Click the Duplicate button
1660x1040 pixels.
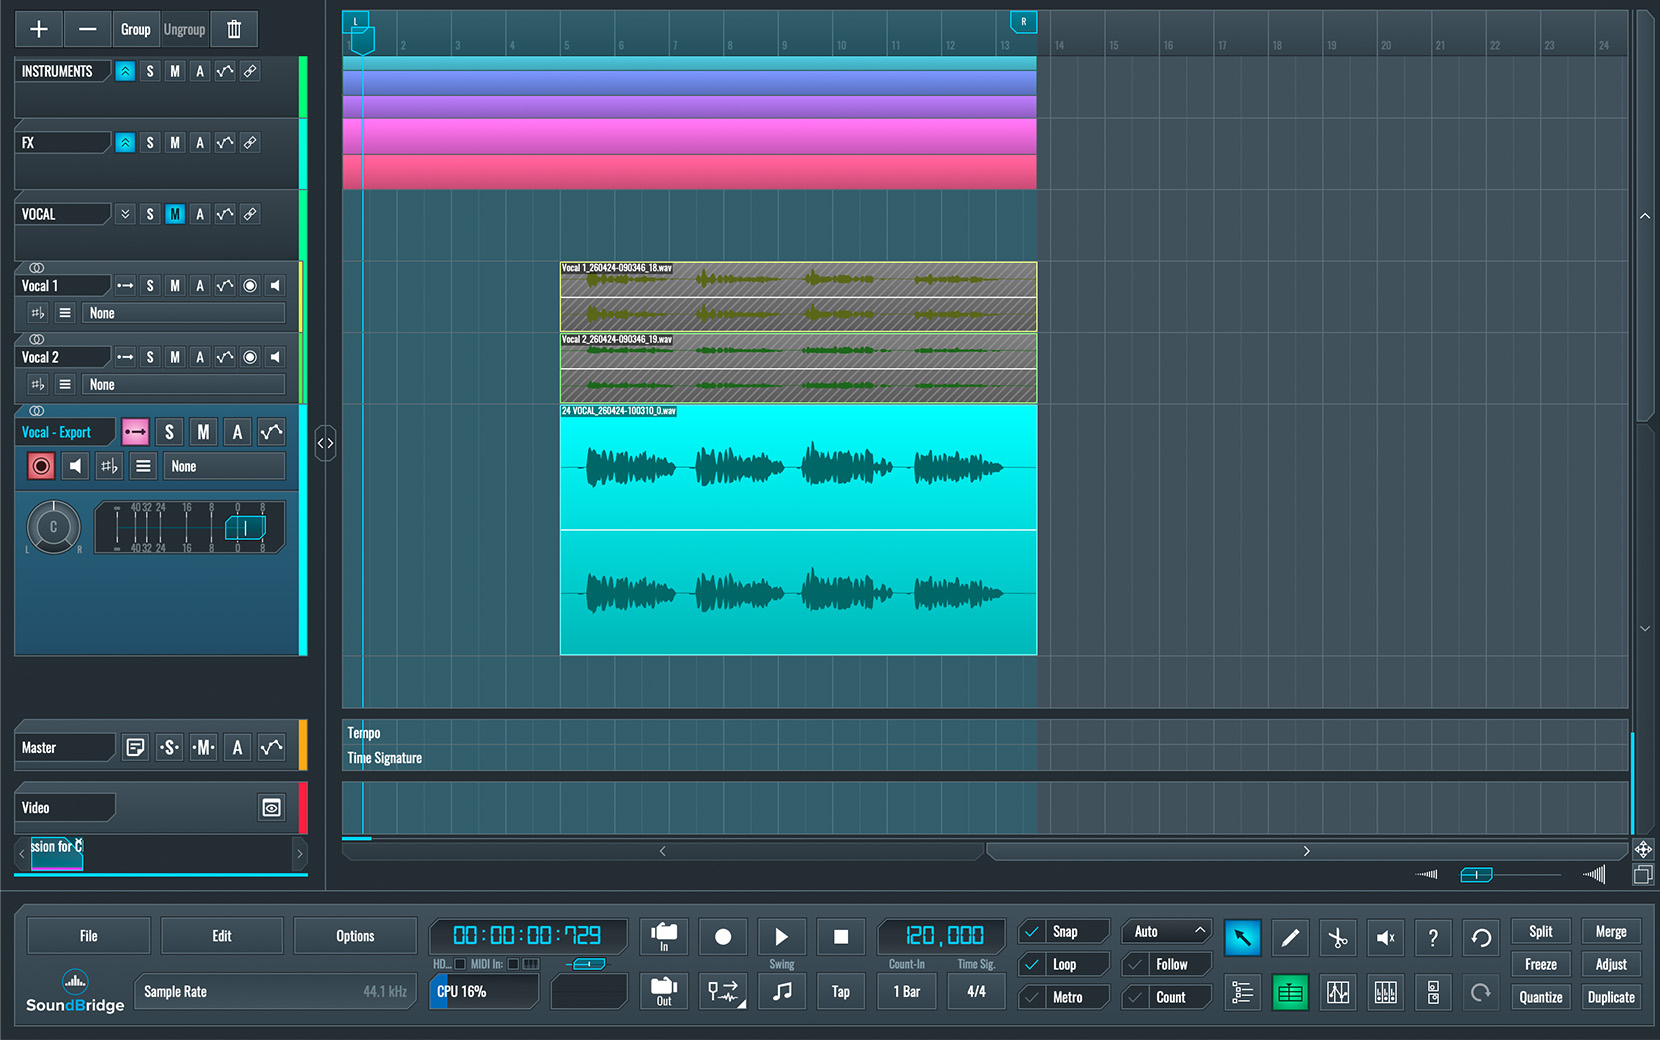(x=1611, y=998)
